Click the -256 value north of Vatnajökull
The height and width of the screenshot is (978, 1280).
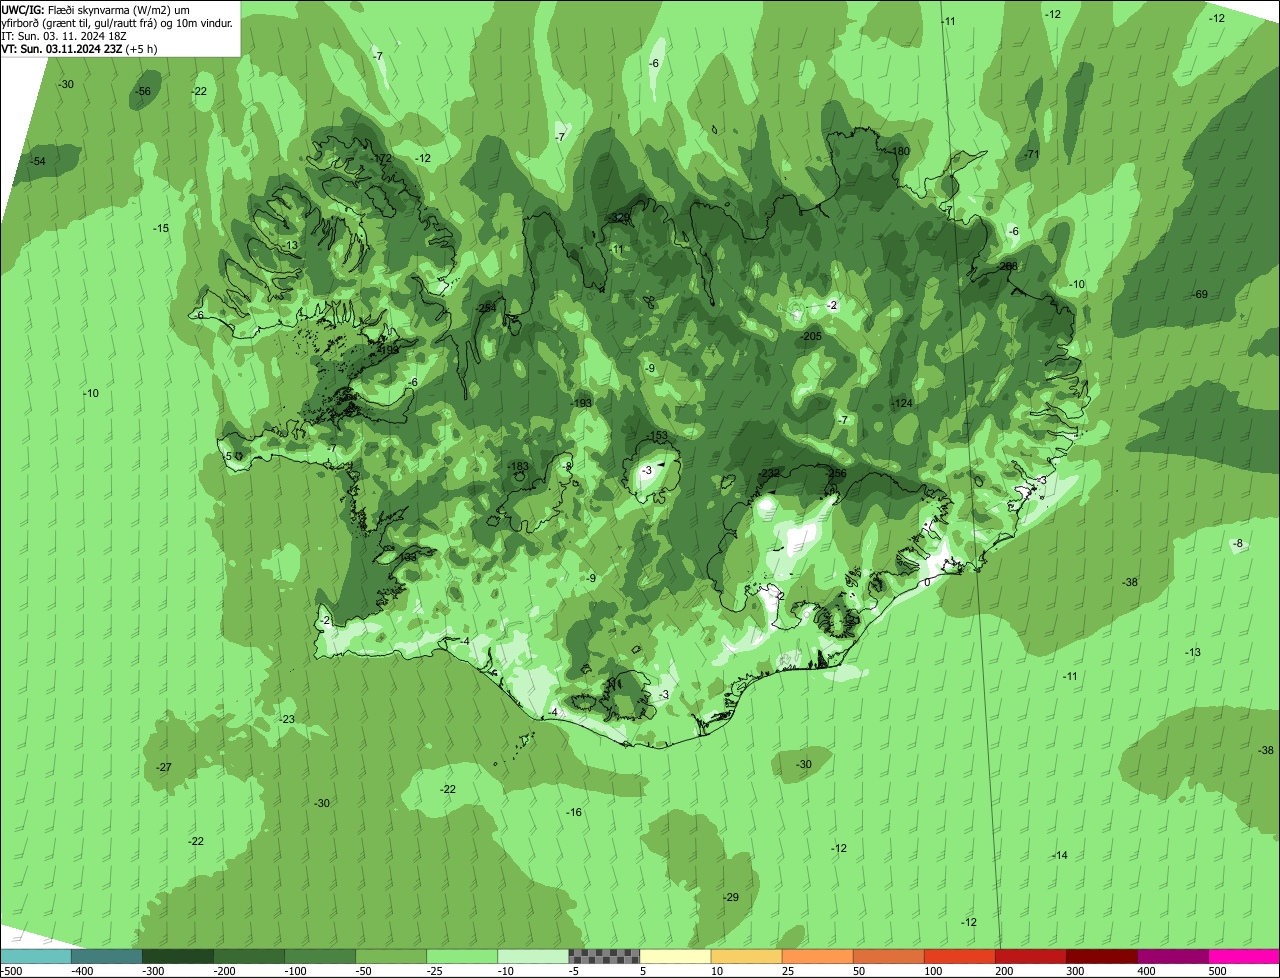tap(836, 473)
